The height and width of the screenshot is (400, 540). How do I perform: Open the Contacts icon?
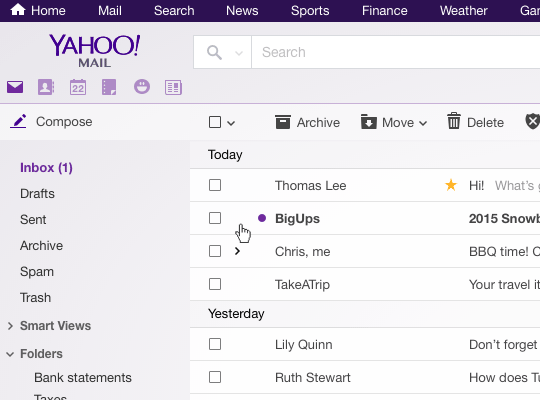(x=46, y=87)
